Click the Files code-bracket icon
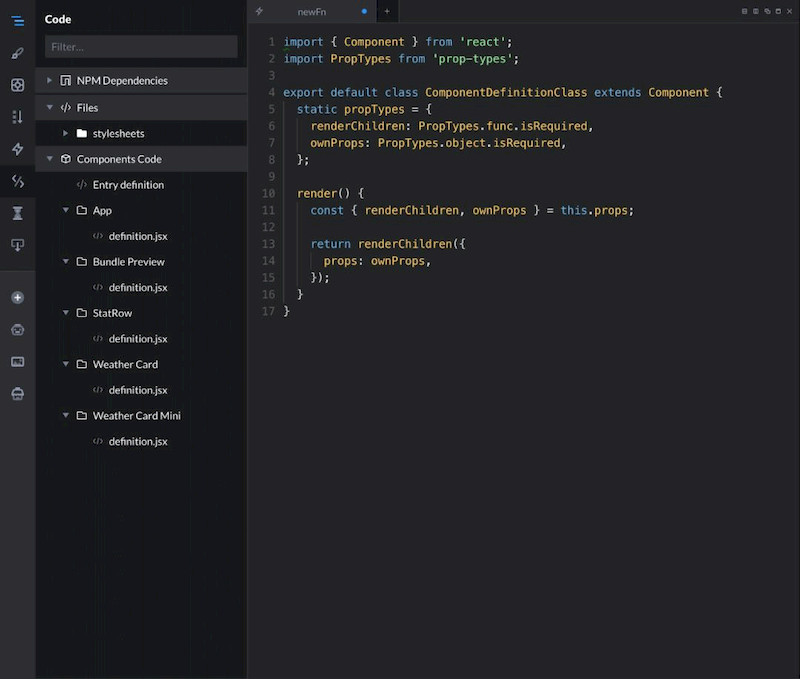The width and height of the screenshot is (800, 679). 66,108
